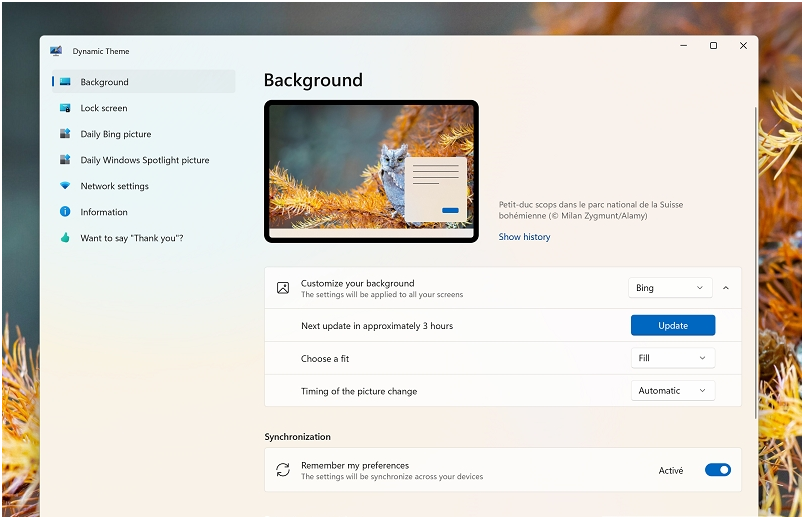Turn off the Remember my preferences switch
804x517 pixels.
pyautogui.click(x=718, y=470)
